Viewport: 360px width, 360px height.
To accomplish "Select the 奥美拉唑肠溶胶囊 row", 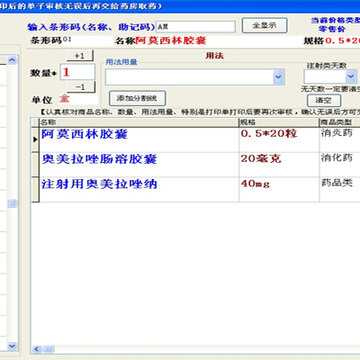I will point(195,165).
